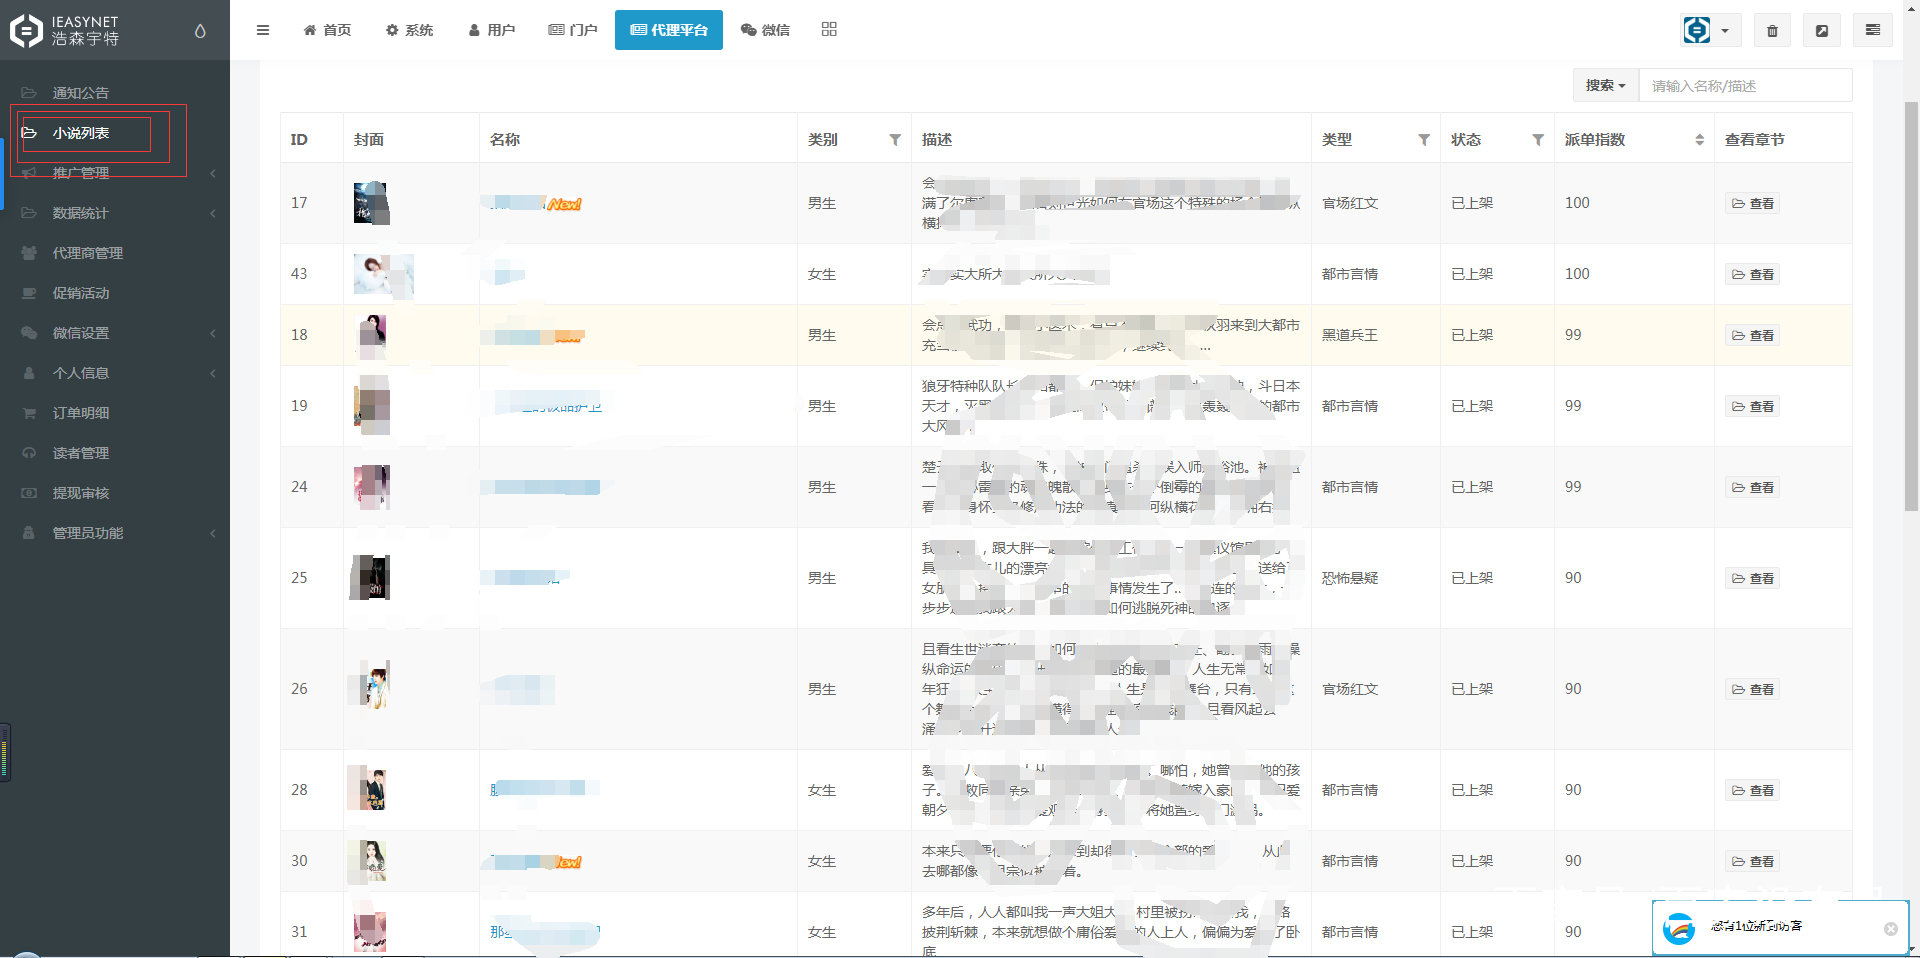Click 查看 button for novel ID 17
The image size is (1920, 958).
[1752, 203]
